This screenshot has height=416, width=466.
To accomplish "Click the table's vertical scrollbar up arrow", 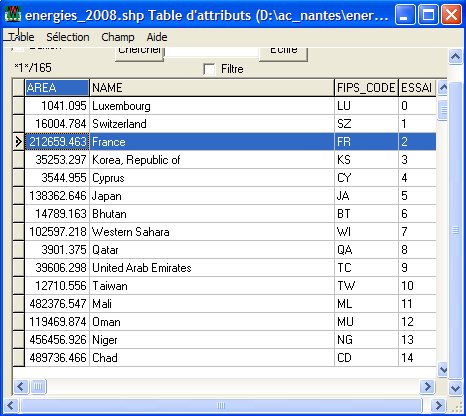I will (443, 88).
